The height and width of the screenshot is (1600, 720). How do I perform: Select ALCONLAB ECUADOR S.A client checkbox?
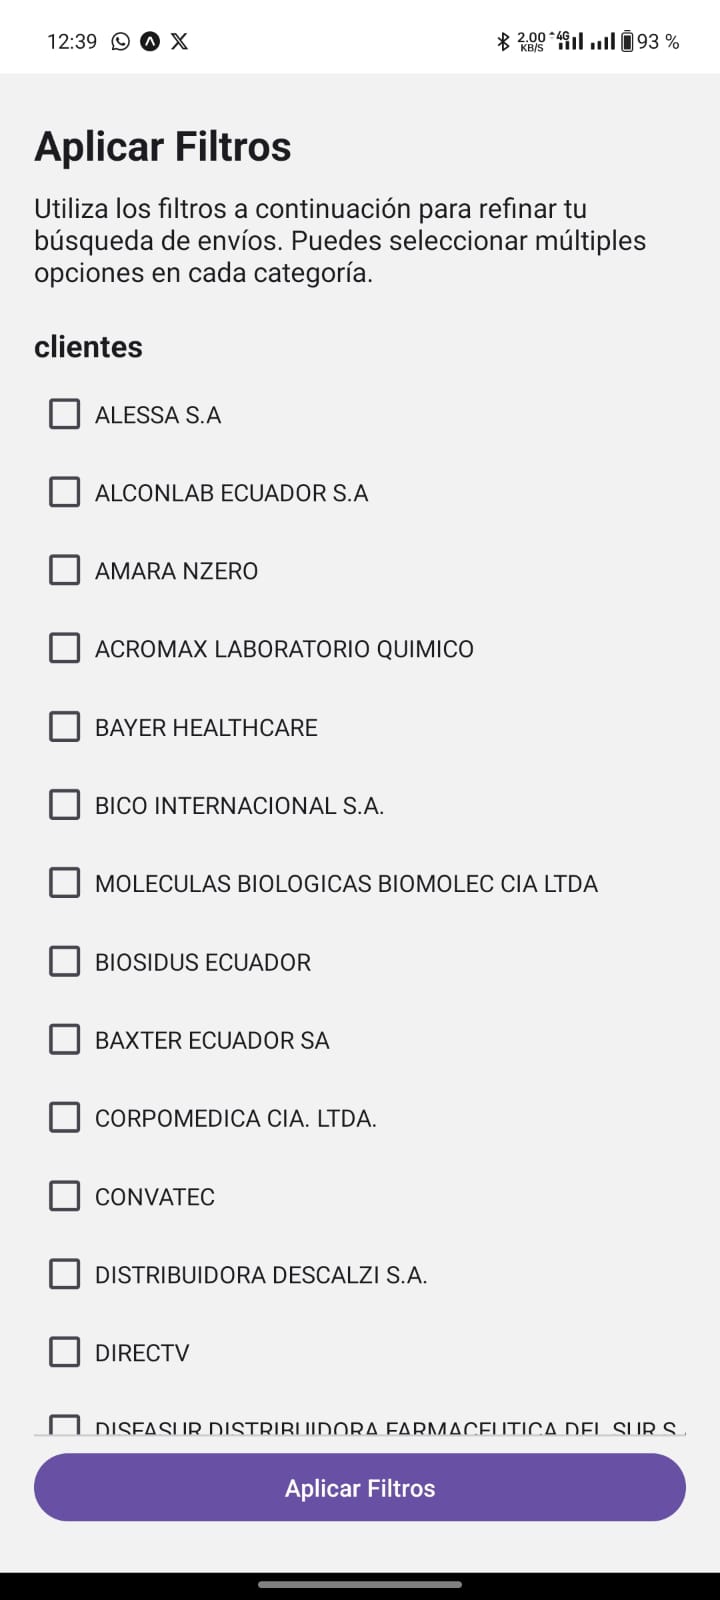(65, 492)
